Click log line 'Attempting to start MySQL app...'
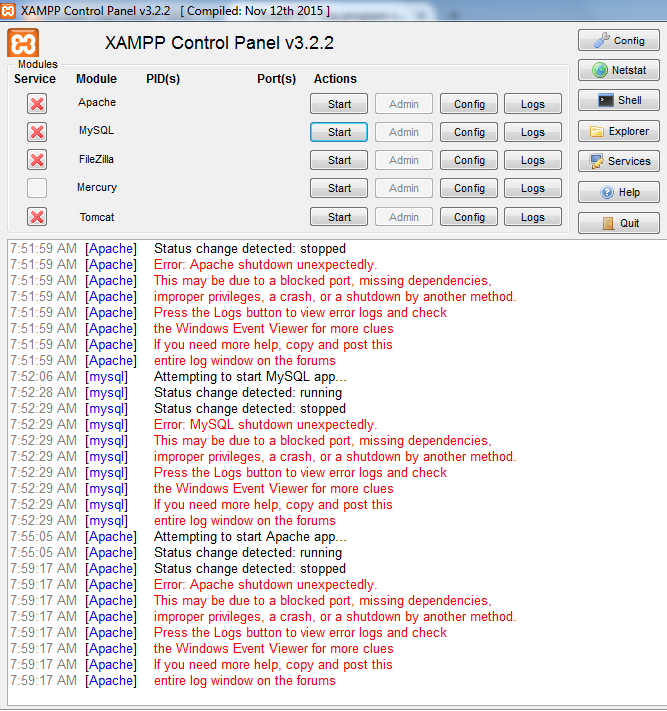667x711 pixels. 250,376
